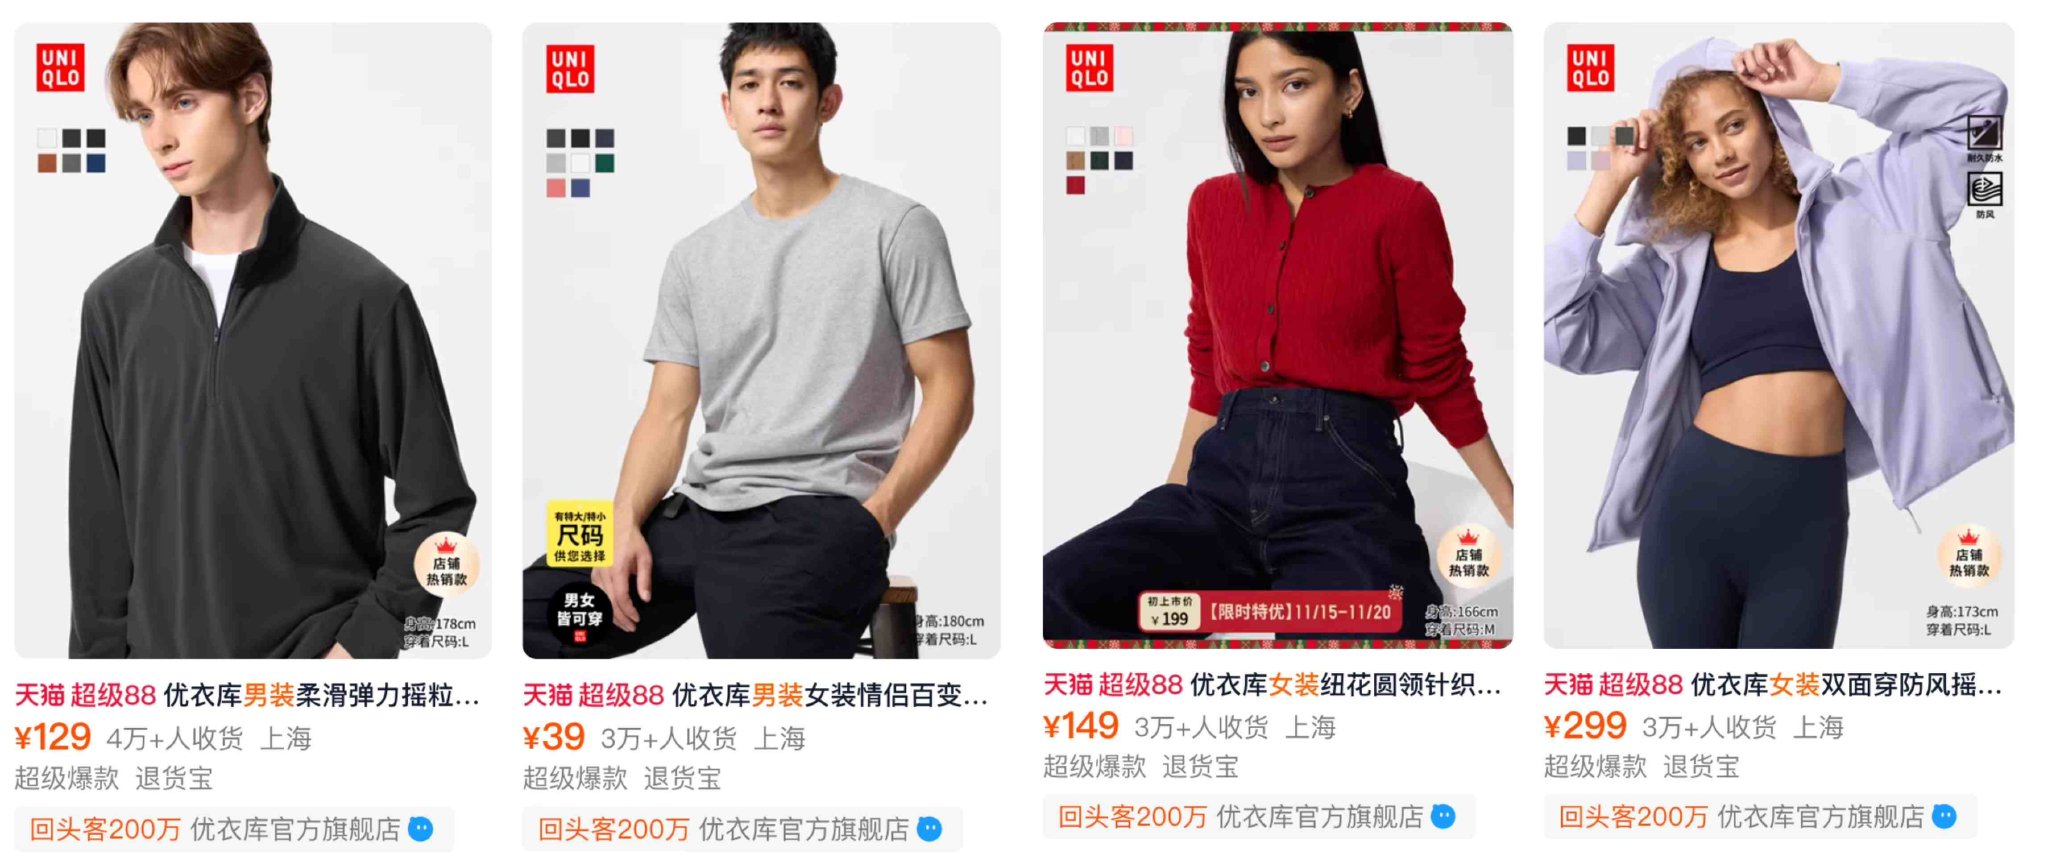This screenshot has width=2048, height=856.
Task: Click the UNIQLO logo on the red cardigan image
Action: tap(1089, 67)
